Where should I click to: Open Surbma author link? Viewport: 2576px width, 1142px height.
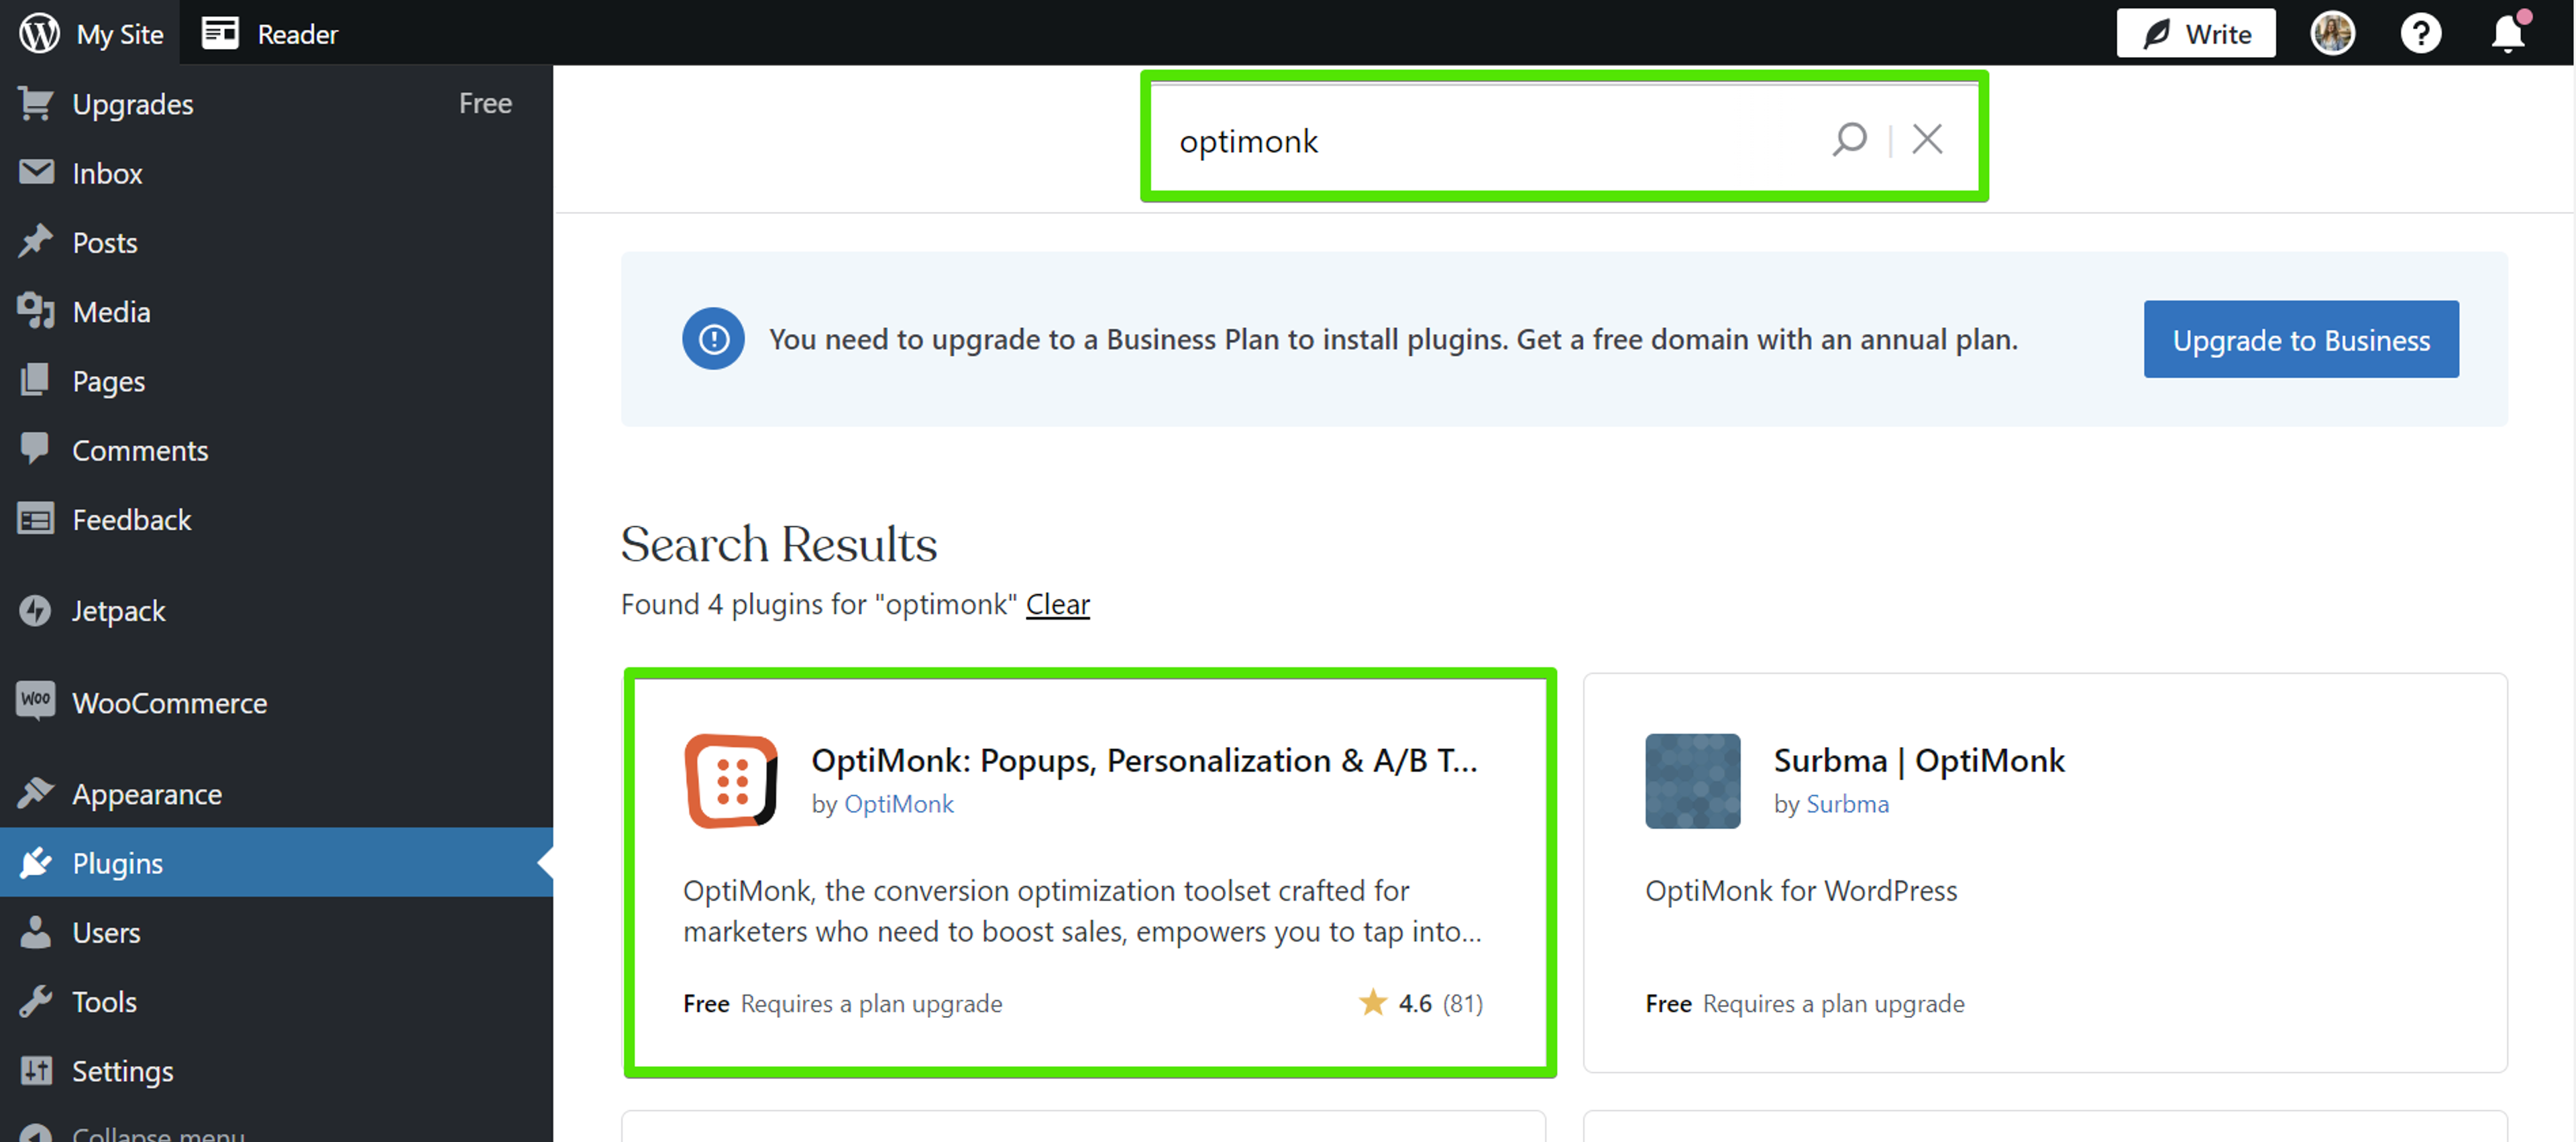(1847, 803)
